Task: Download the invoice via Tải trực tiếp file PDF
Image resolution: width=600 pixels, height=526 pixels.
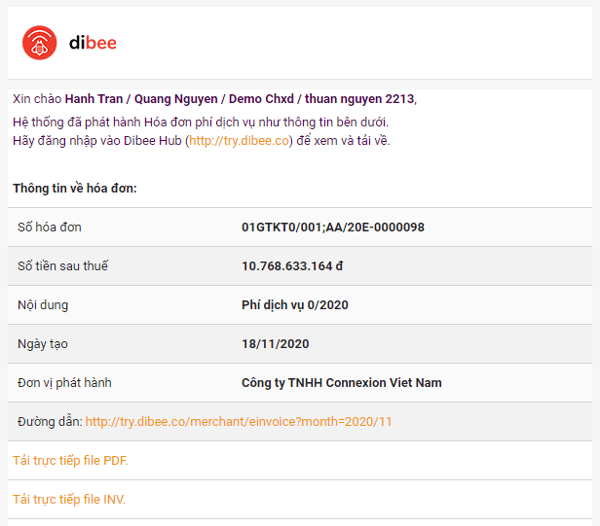Action: (70, 461)
